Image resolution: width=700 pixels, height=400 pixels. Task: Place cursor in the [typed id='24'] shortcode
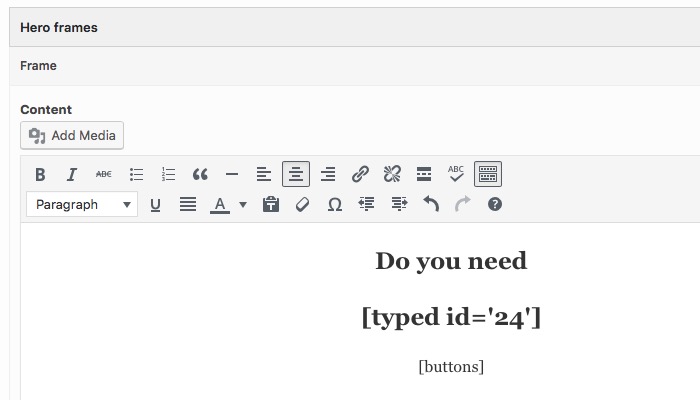click(451, 317)
